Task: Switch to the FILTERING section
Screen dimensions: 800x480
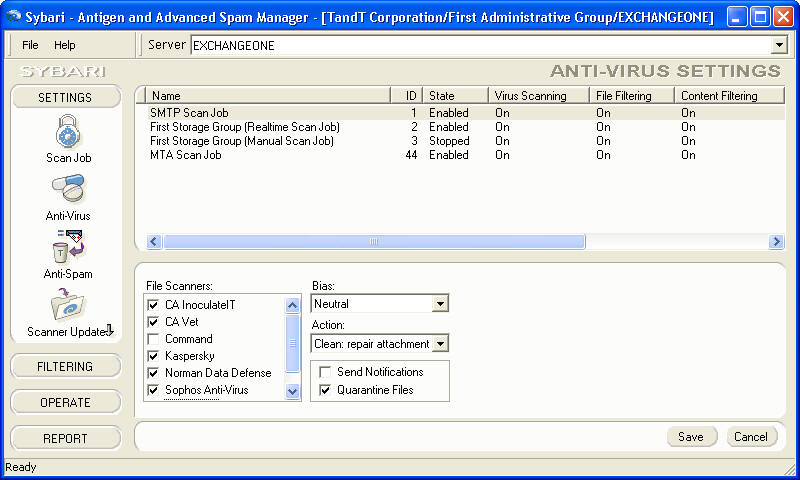Action: (65, 366)
